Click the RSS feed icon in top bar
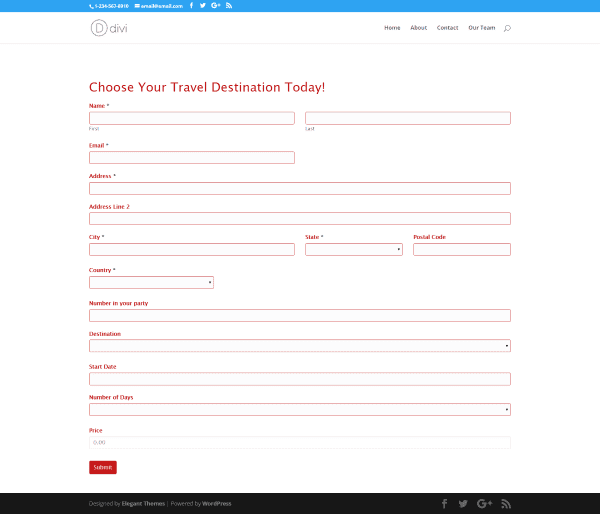Image resolution: width=600 pixels, height=514 pixels. pyautogui.click(x=229, y=5)
